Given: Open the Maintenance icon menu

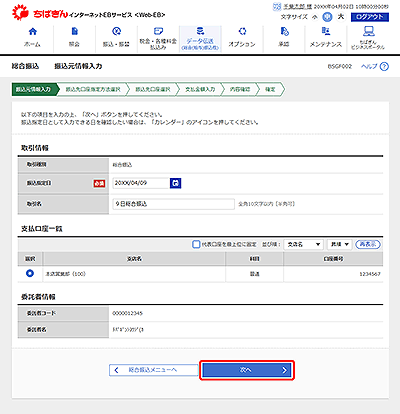Looking at the screenshot, I should point(326,32).
